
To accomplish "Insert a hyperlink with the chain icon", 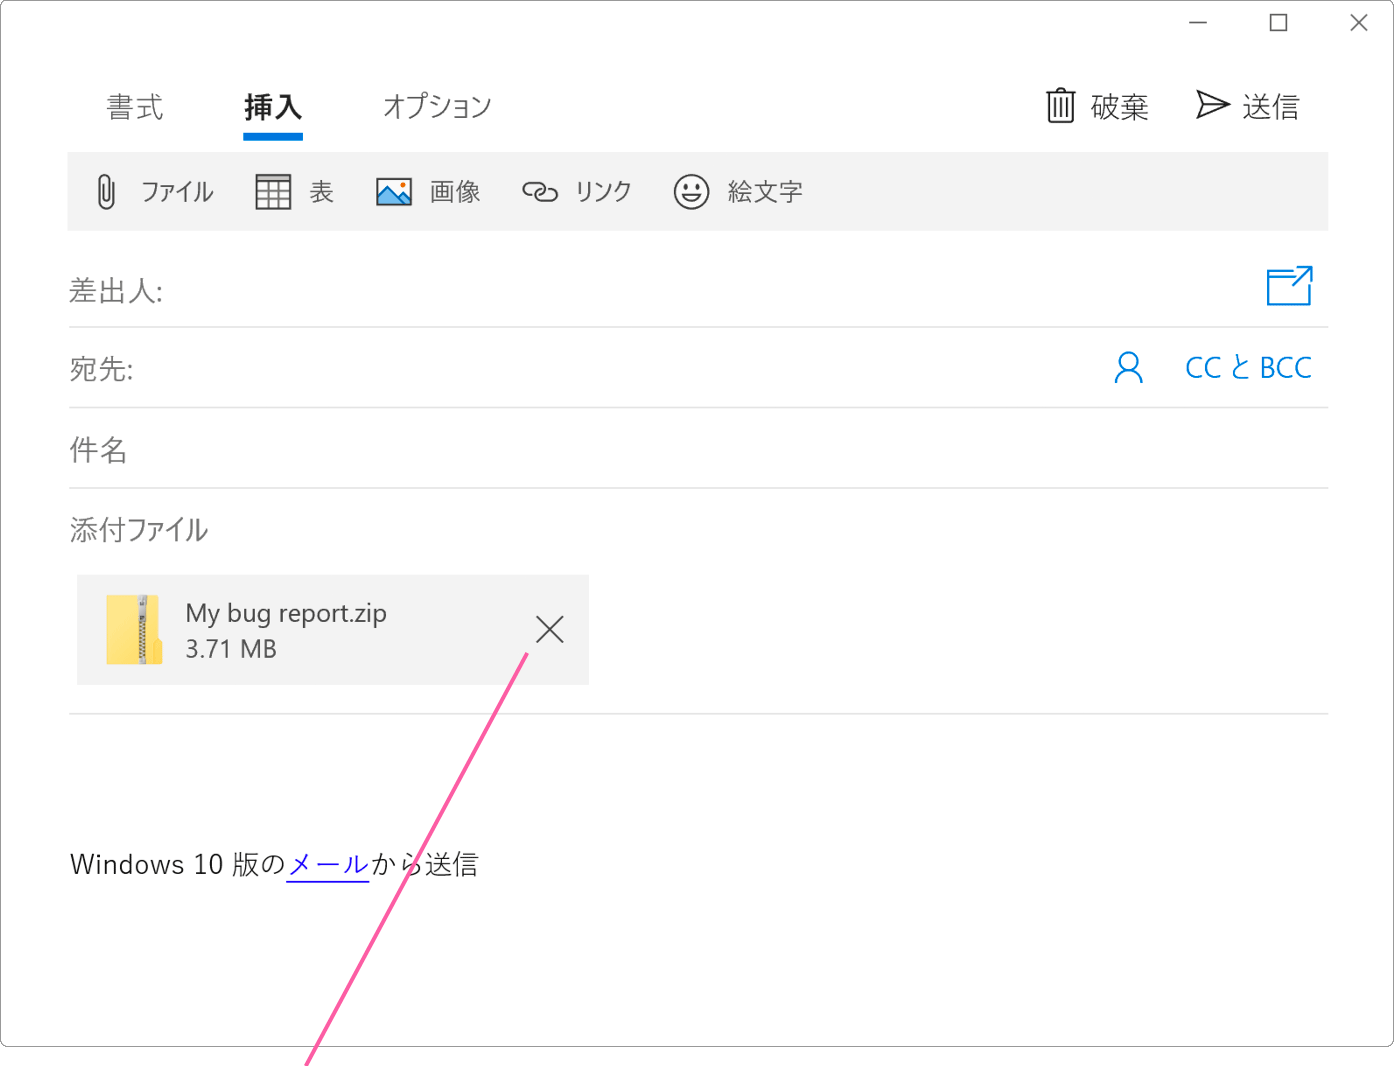I will [x=540, y=191].
